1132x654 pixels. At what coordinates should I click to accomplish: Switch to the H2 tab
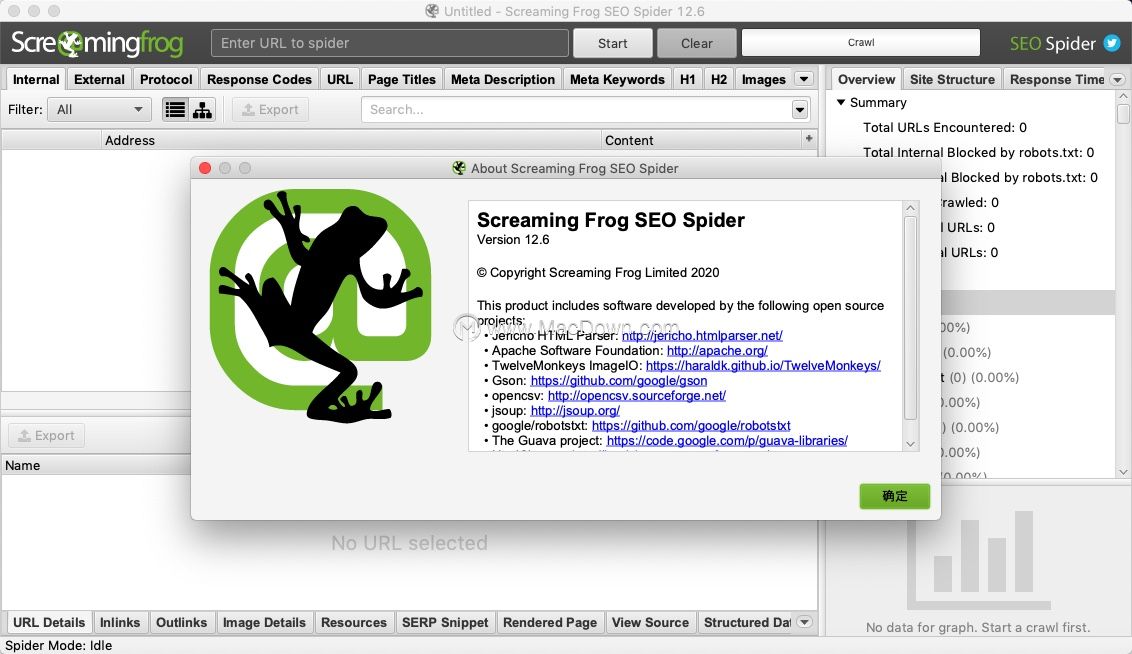coord(719,79)
